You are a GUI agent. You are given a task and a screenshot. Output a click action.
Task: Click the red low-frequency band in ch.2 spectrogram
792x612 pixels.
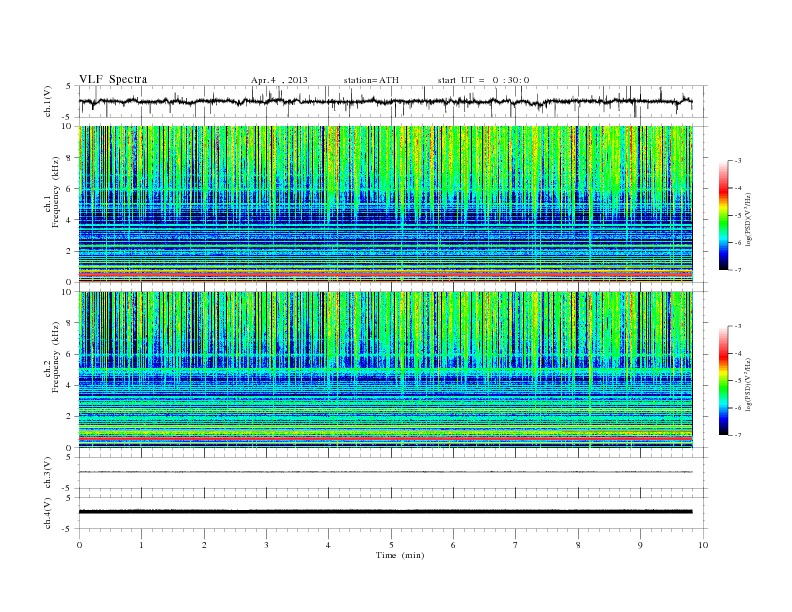pyautogui.click(x=386, y=439)
